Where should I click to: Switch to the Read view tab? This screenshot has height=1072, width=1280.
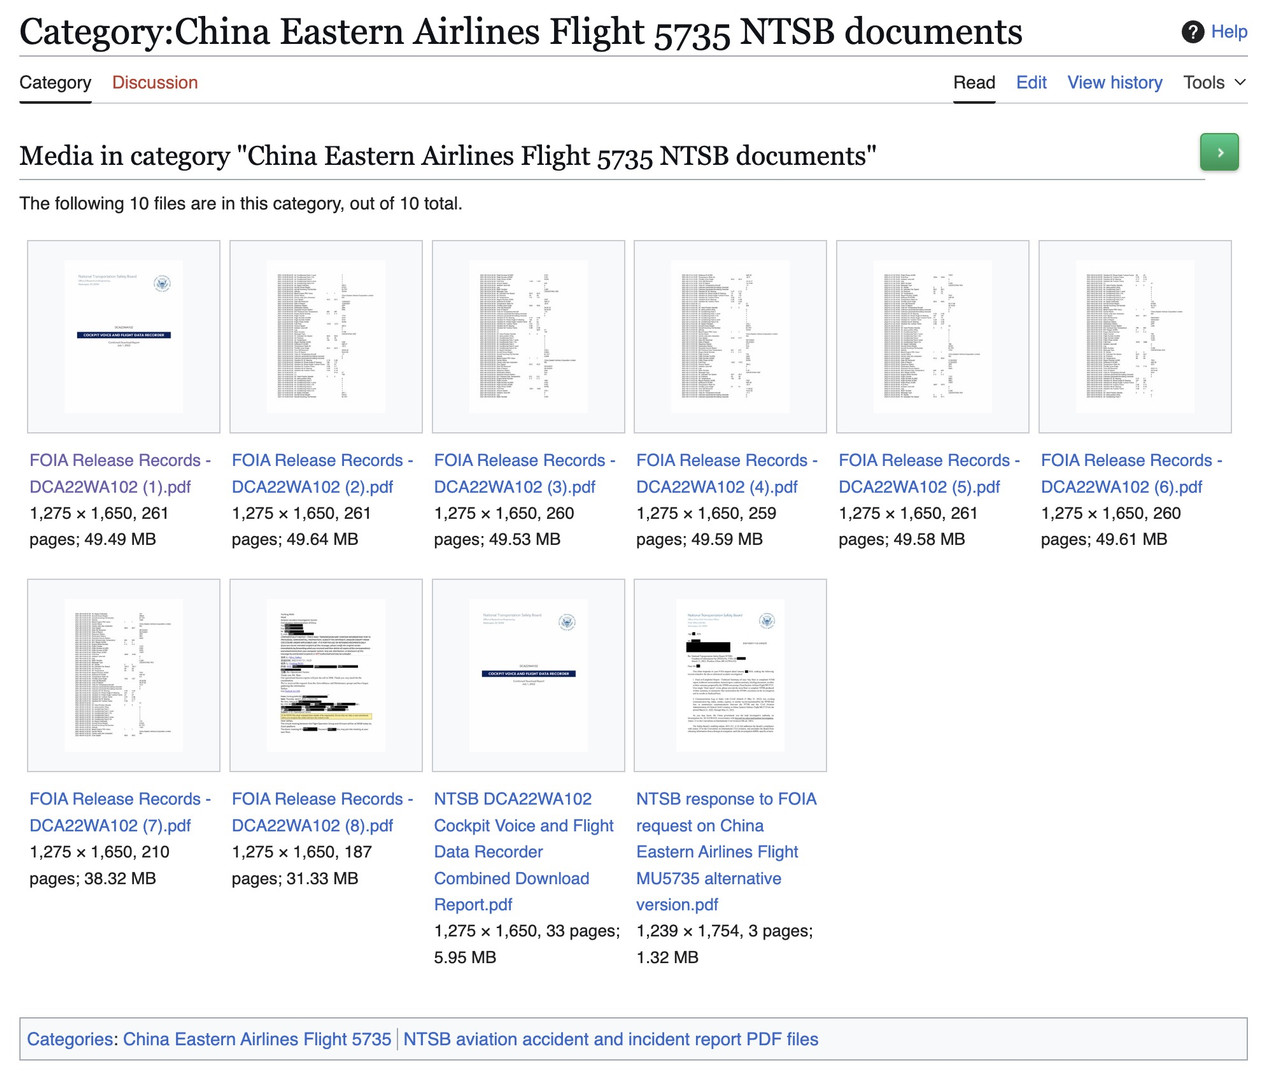tap(974, 82)
